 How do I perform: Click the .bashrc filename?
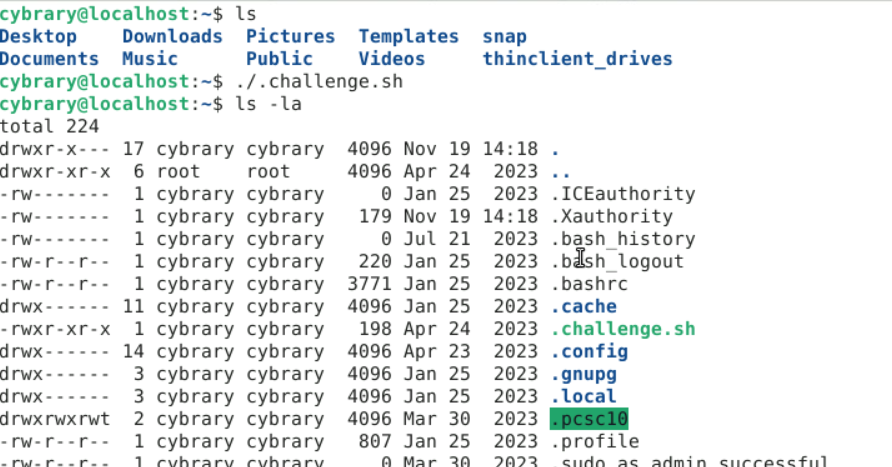coord(589,284)
